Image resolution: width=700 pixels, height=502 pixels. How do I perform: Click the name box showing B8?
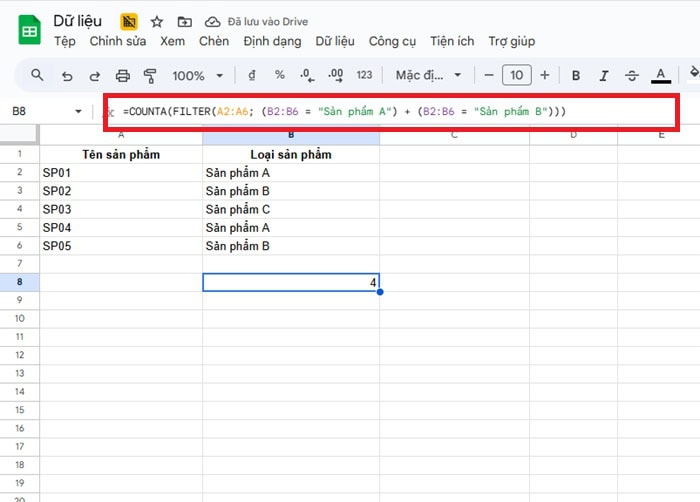point(19,111)
